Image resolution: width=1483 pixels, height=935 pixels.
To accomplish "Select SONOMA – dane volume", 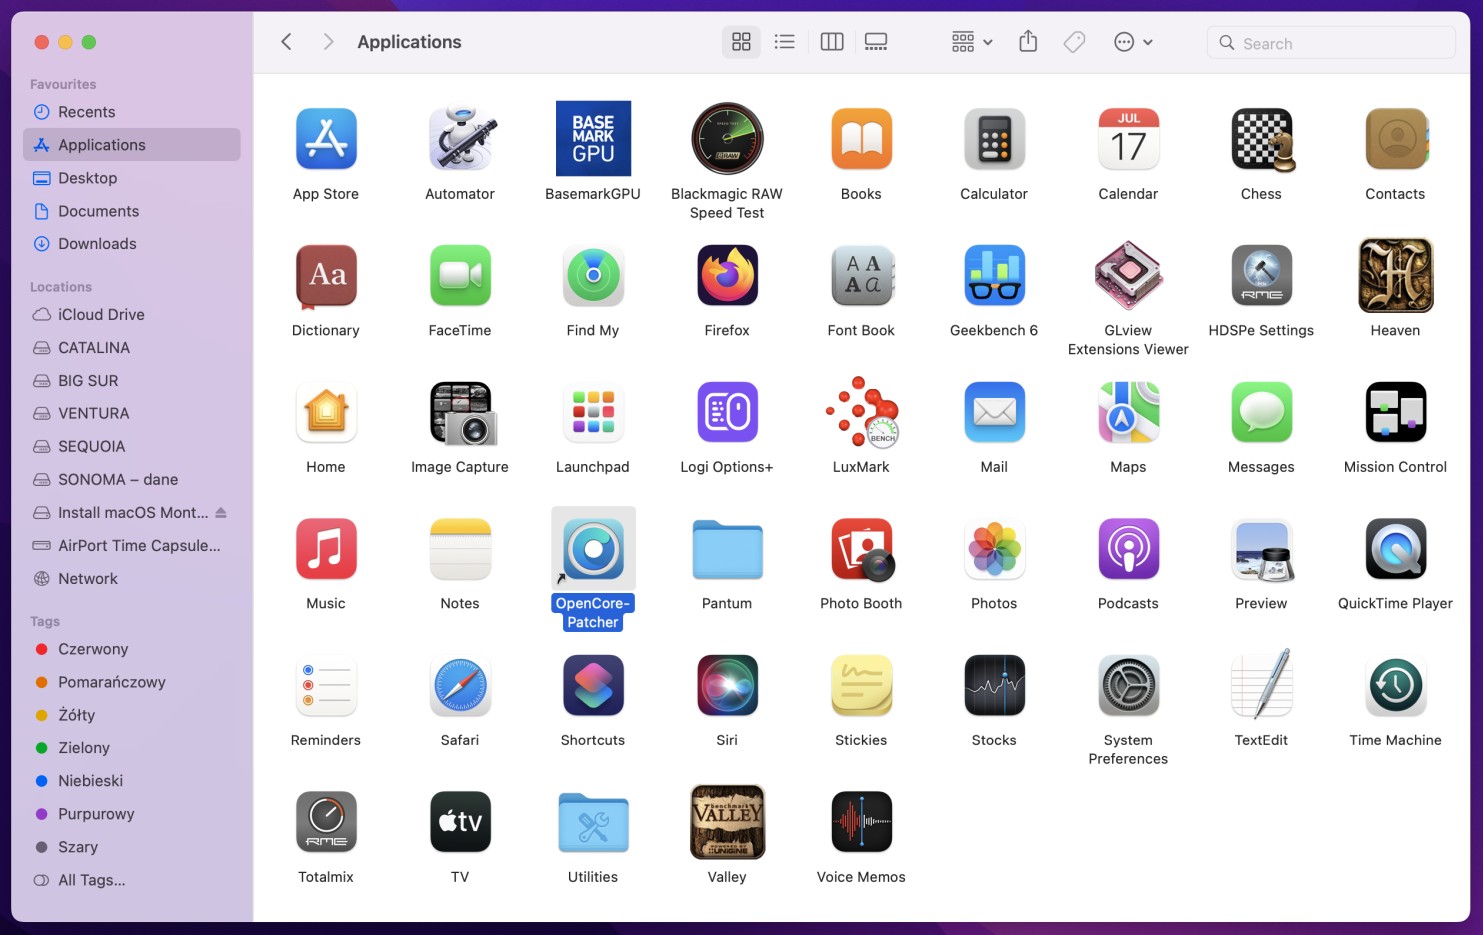I will (x=132, y=480).
